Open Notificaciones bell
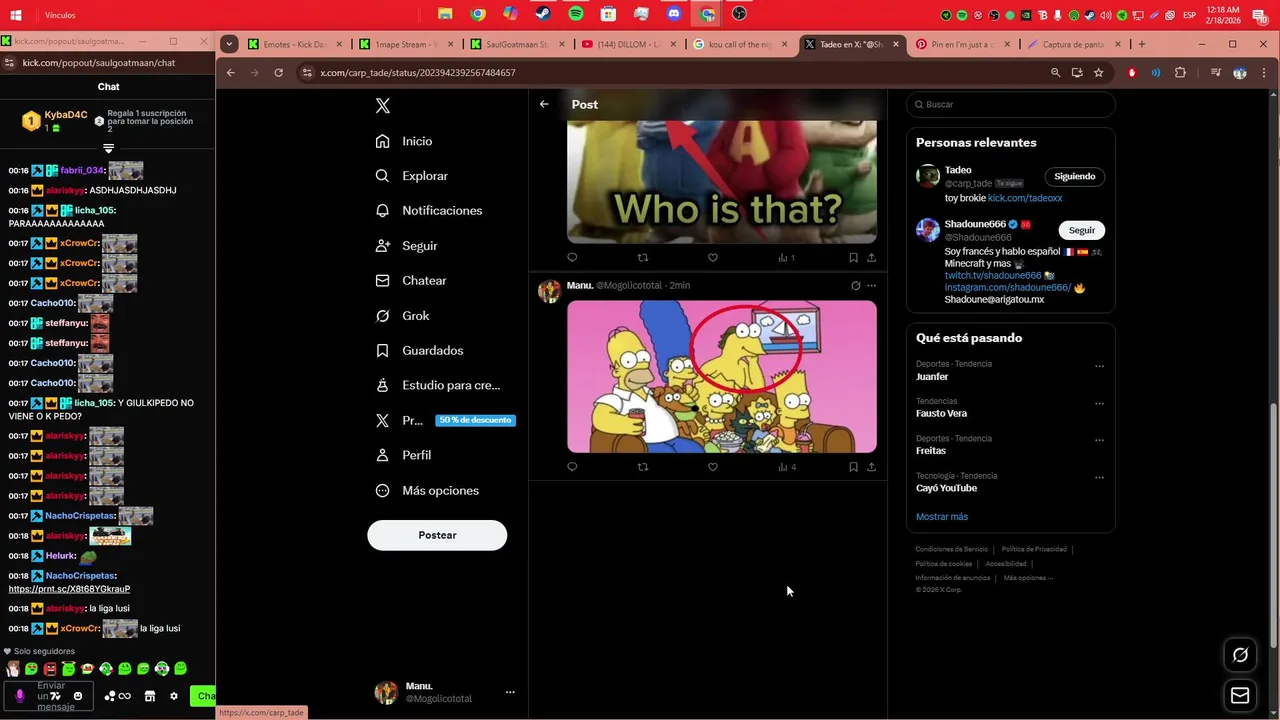 pyautogui.click(x=428, y=211)
